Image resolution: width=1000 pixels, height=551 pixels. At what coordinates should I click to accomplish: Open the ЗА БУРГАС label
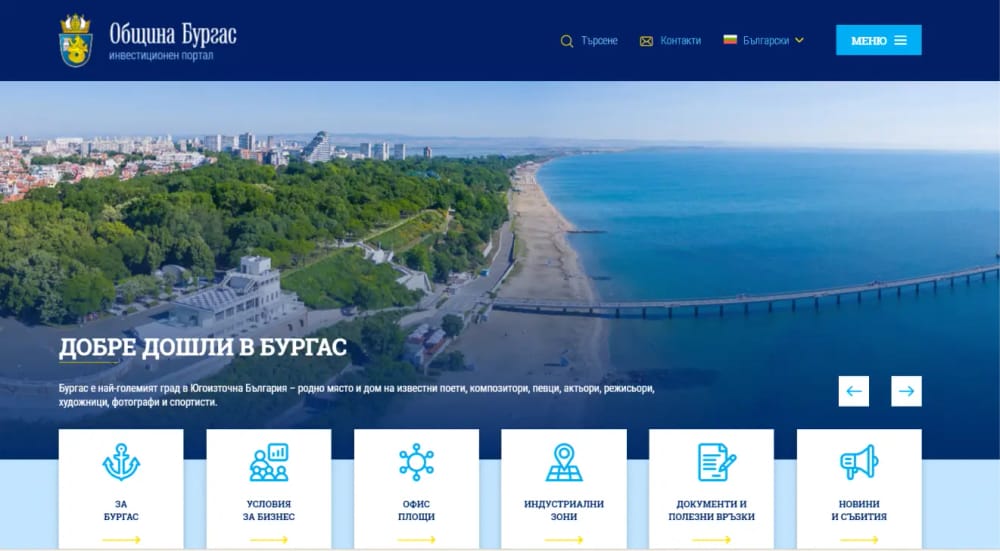click(121, 510)
